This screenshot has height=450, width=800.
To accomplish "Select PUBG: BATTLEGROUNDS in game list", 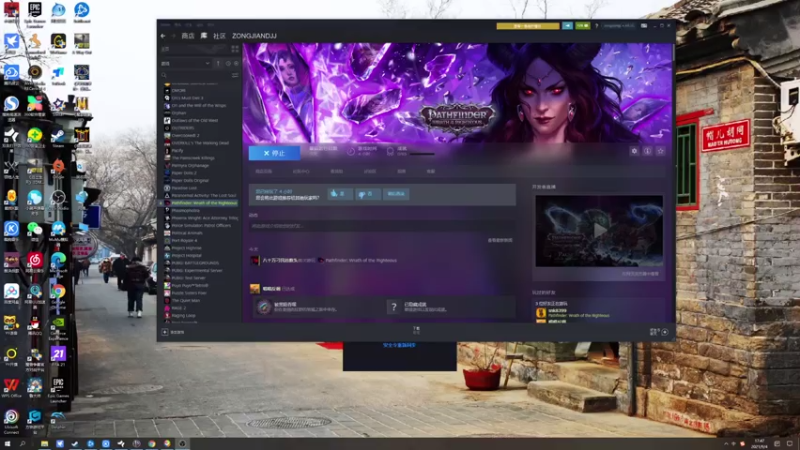I will (194, 263).
